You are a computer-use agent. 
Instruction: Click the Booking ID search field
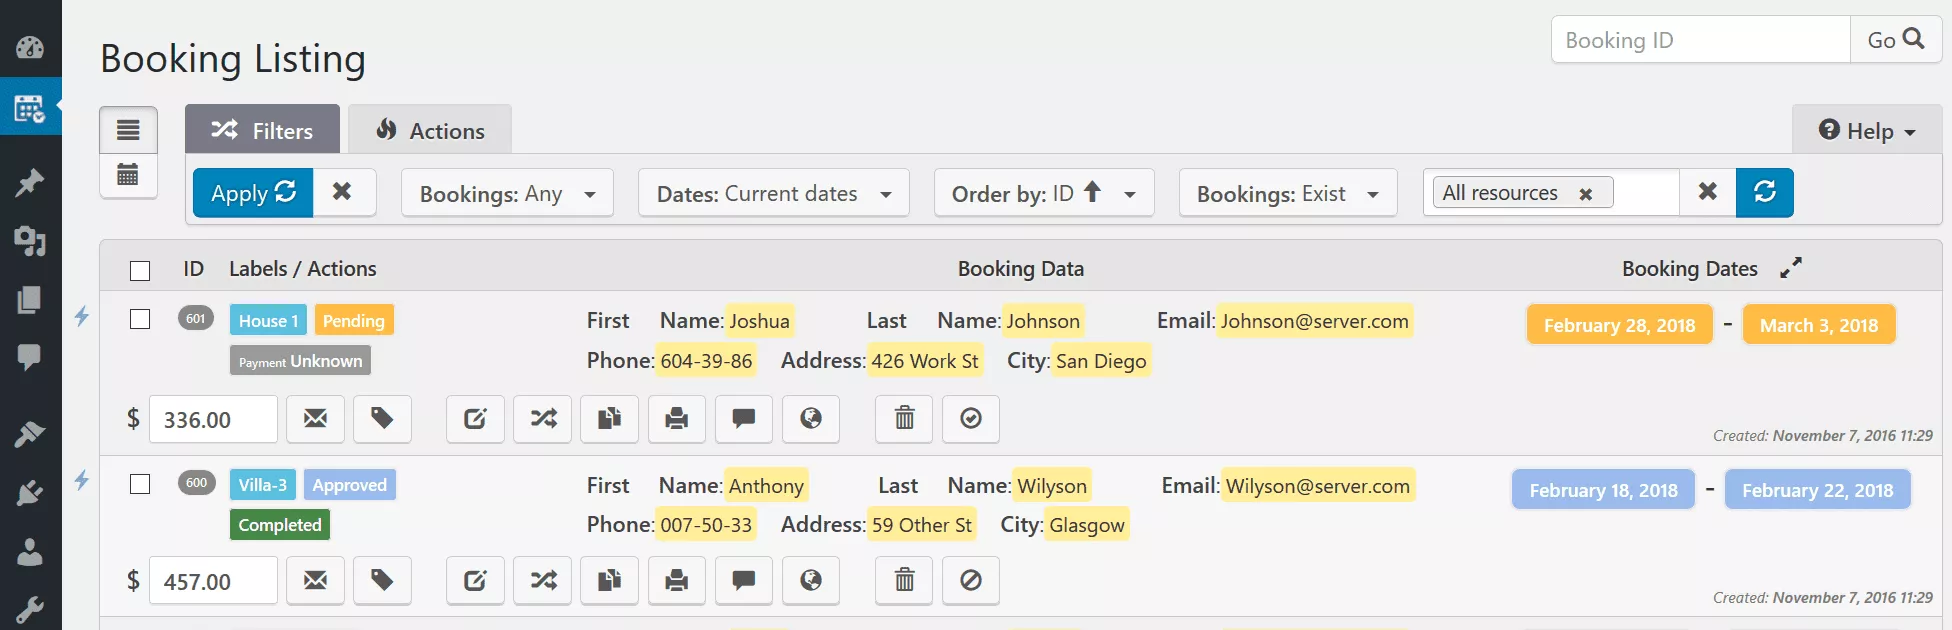click(1701, 40)
